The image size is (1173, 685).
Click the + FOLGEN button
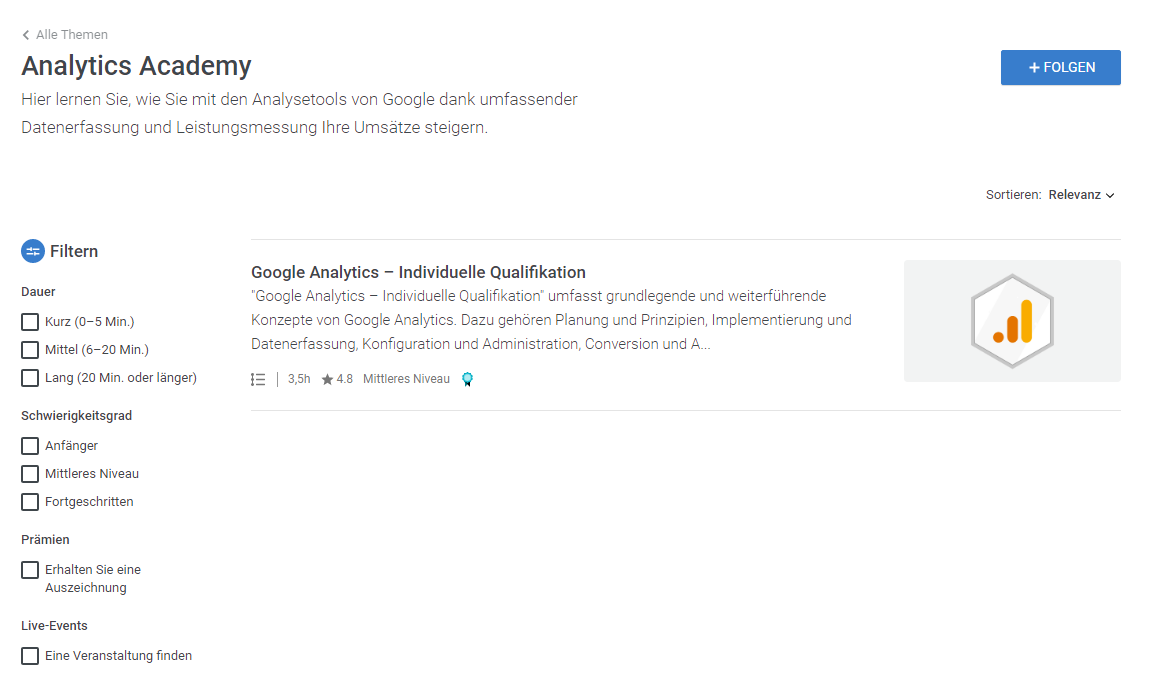click(1061, 68)
